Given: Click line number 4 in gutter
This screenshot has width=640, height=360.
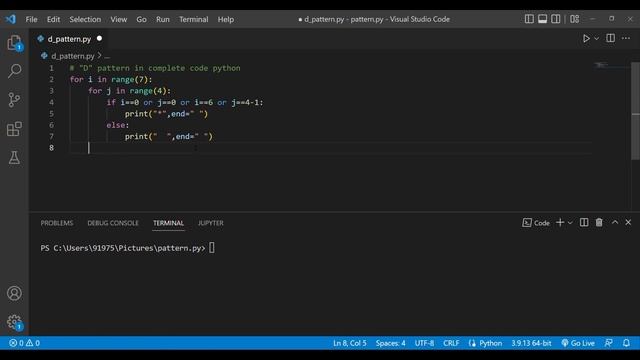Looking at the screenshot, I should pyautogui.click(x=51, y=102).
